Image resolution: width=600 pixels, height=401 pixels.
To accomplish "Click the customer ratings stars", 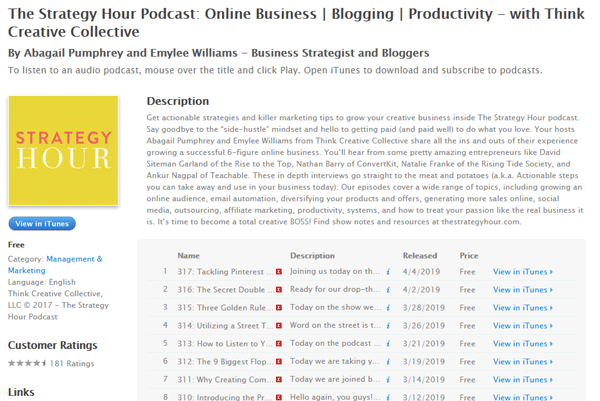I will 27,363.
